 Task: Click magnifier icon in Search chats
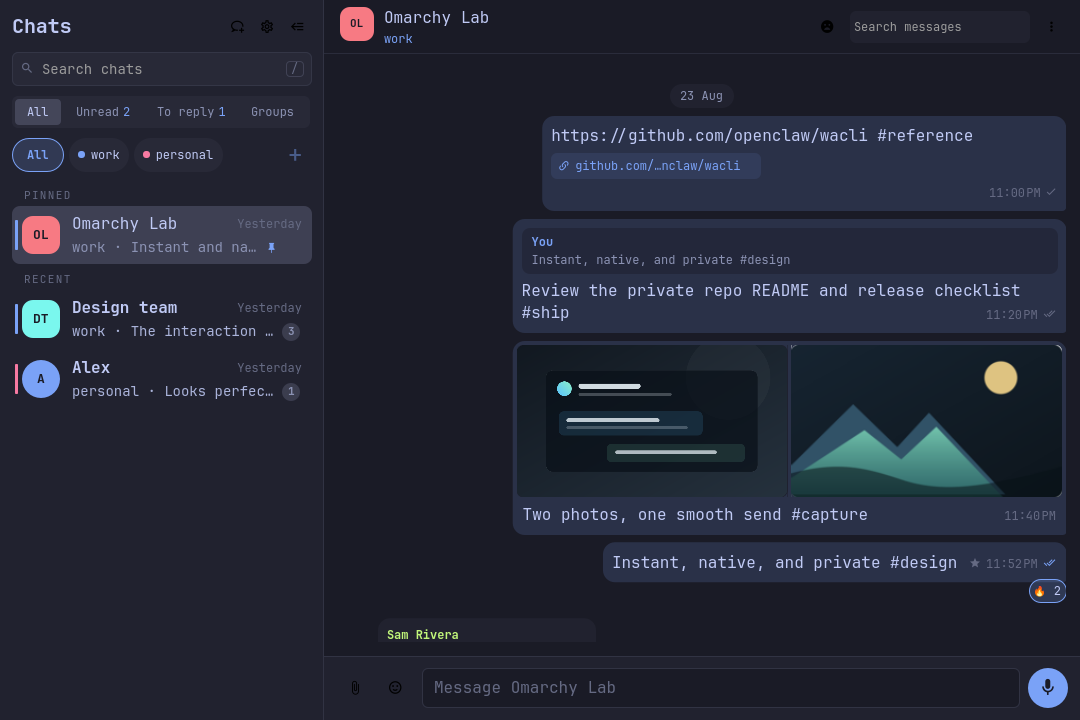27,68
